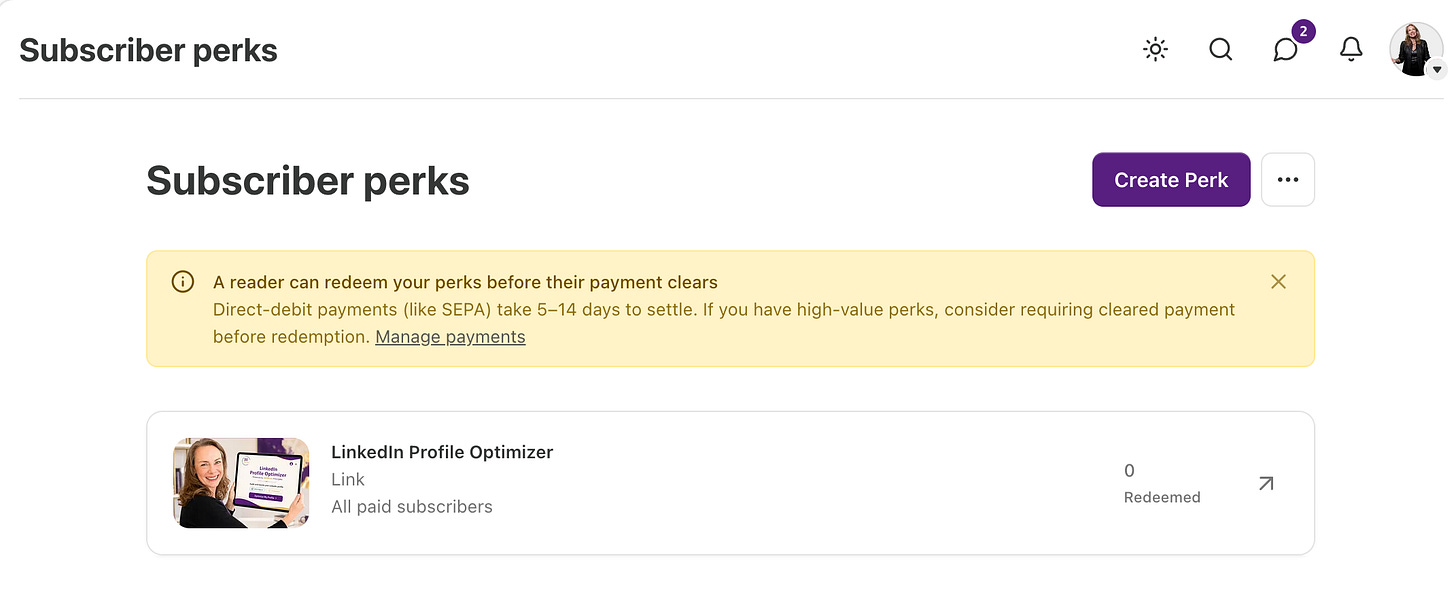Click the Create Perk button

coord(1171,180)
